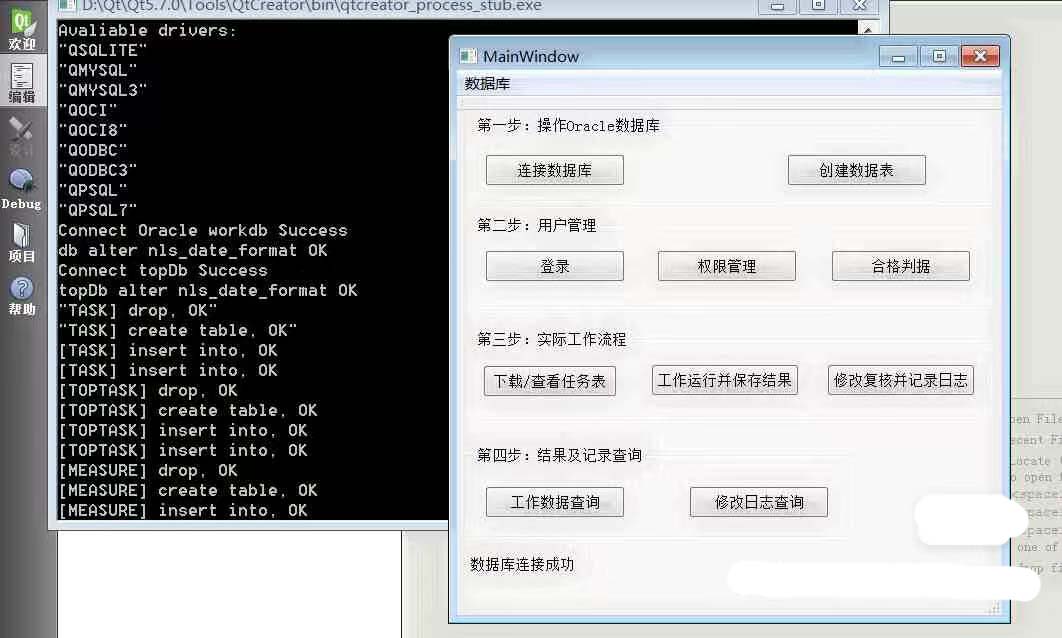Viewport: 1062px width, 638px height.
Task: Click the 工作运行并保存结果 button
Action: [725, 380]
